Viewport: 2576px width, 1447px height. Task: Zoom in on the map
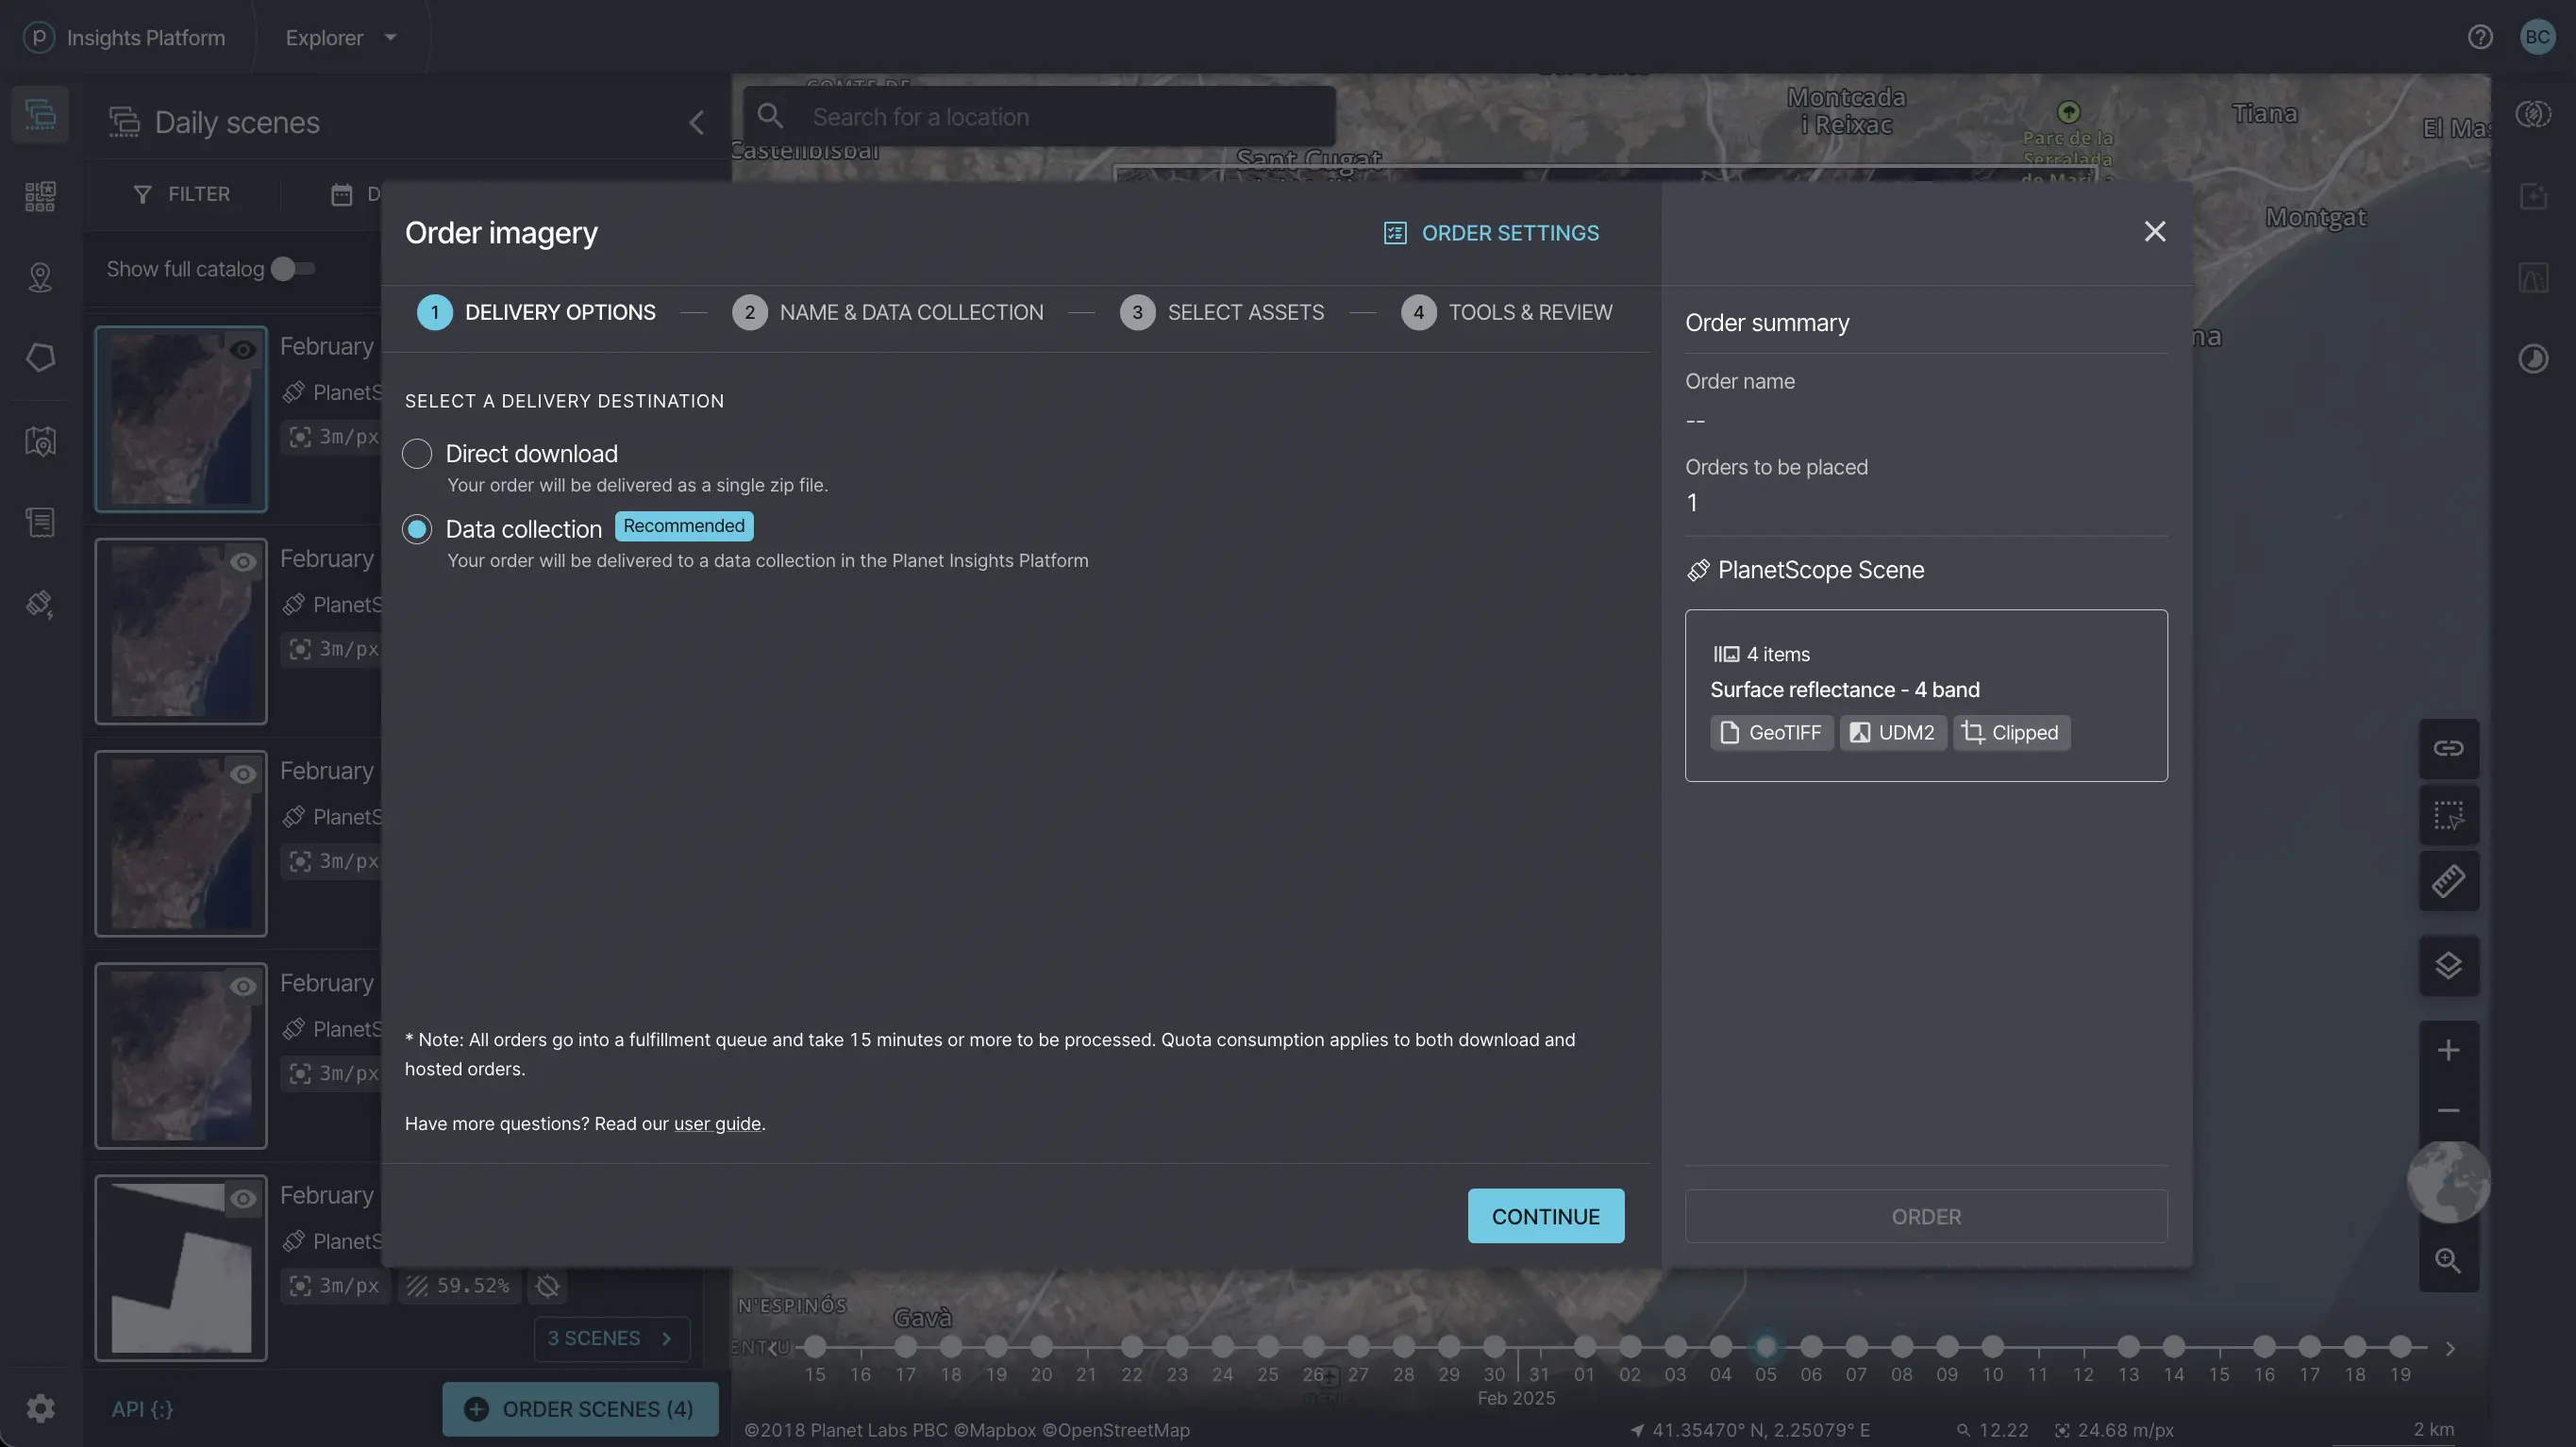point(2448,1050)
